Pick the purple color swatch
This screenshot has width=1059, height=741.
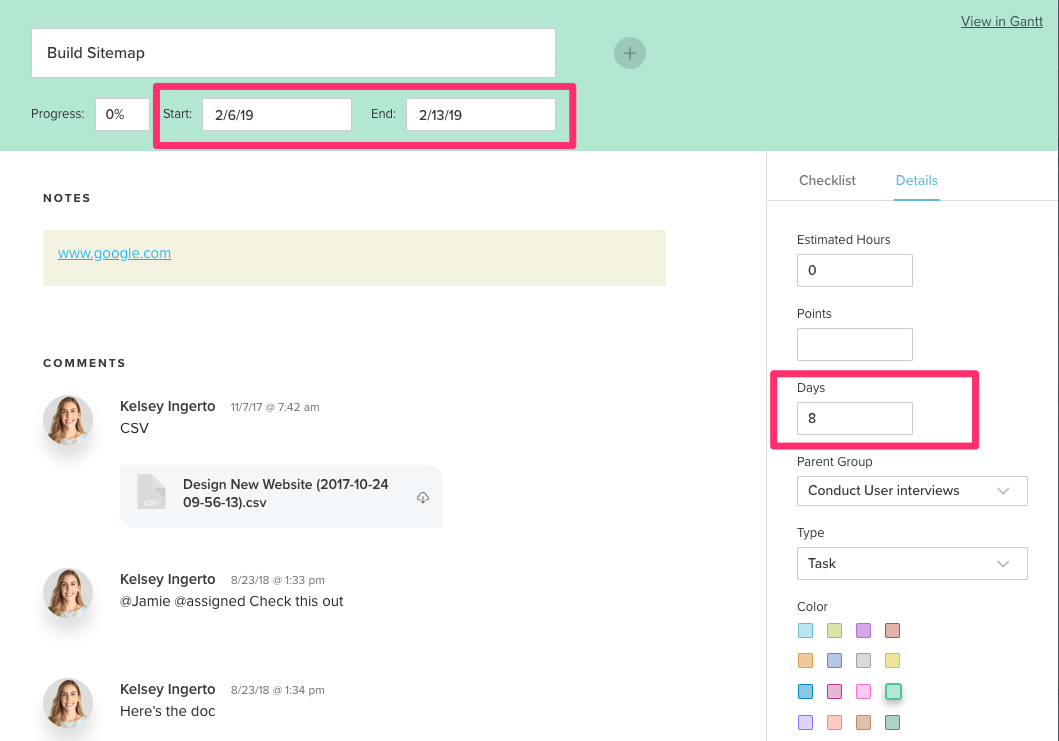click(863, 630)
